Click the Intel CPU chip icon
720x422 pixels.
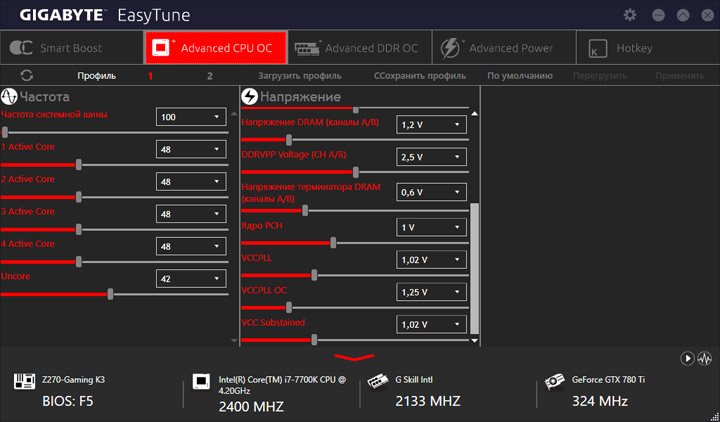tap(201, 381)
